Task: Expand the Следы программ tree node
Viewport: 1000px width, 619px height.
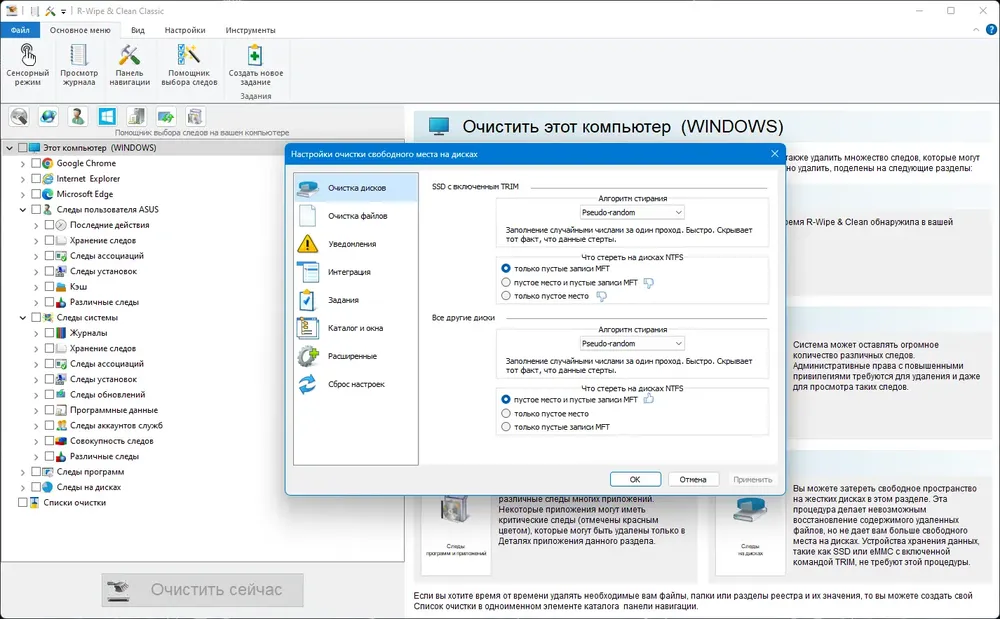Action: [x=23, y=472]
